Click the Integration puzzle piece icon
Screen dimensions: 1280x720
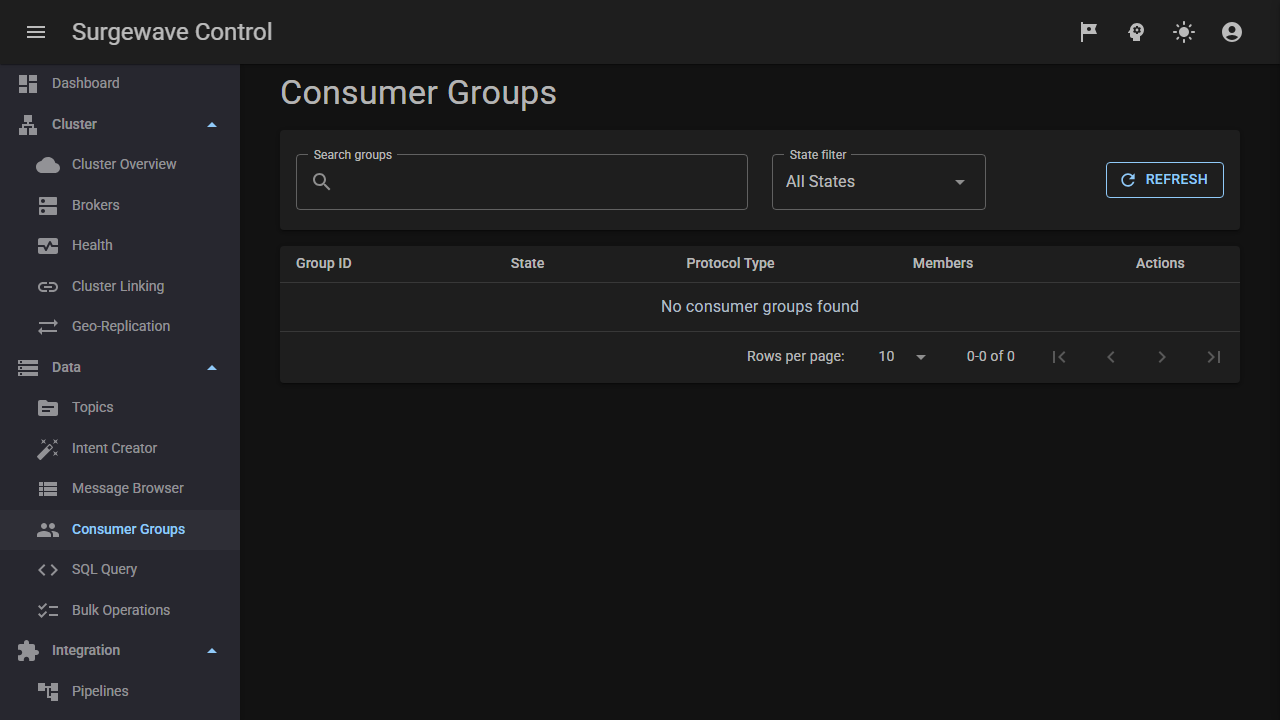point(28,651)
